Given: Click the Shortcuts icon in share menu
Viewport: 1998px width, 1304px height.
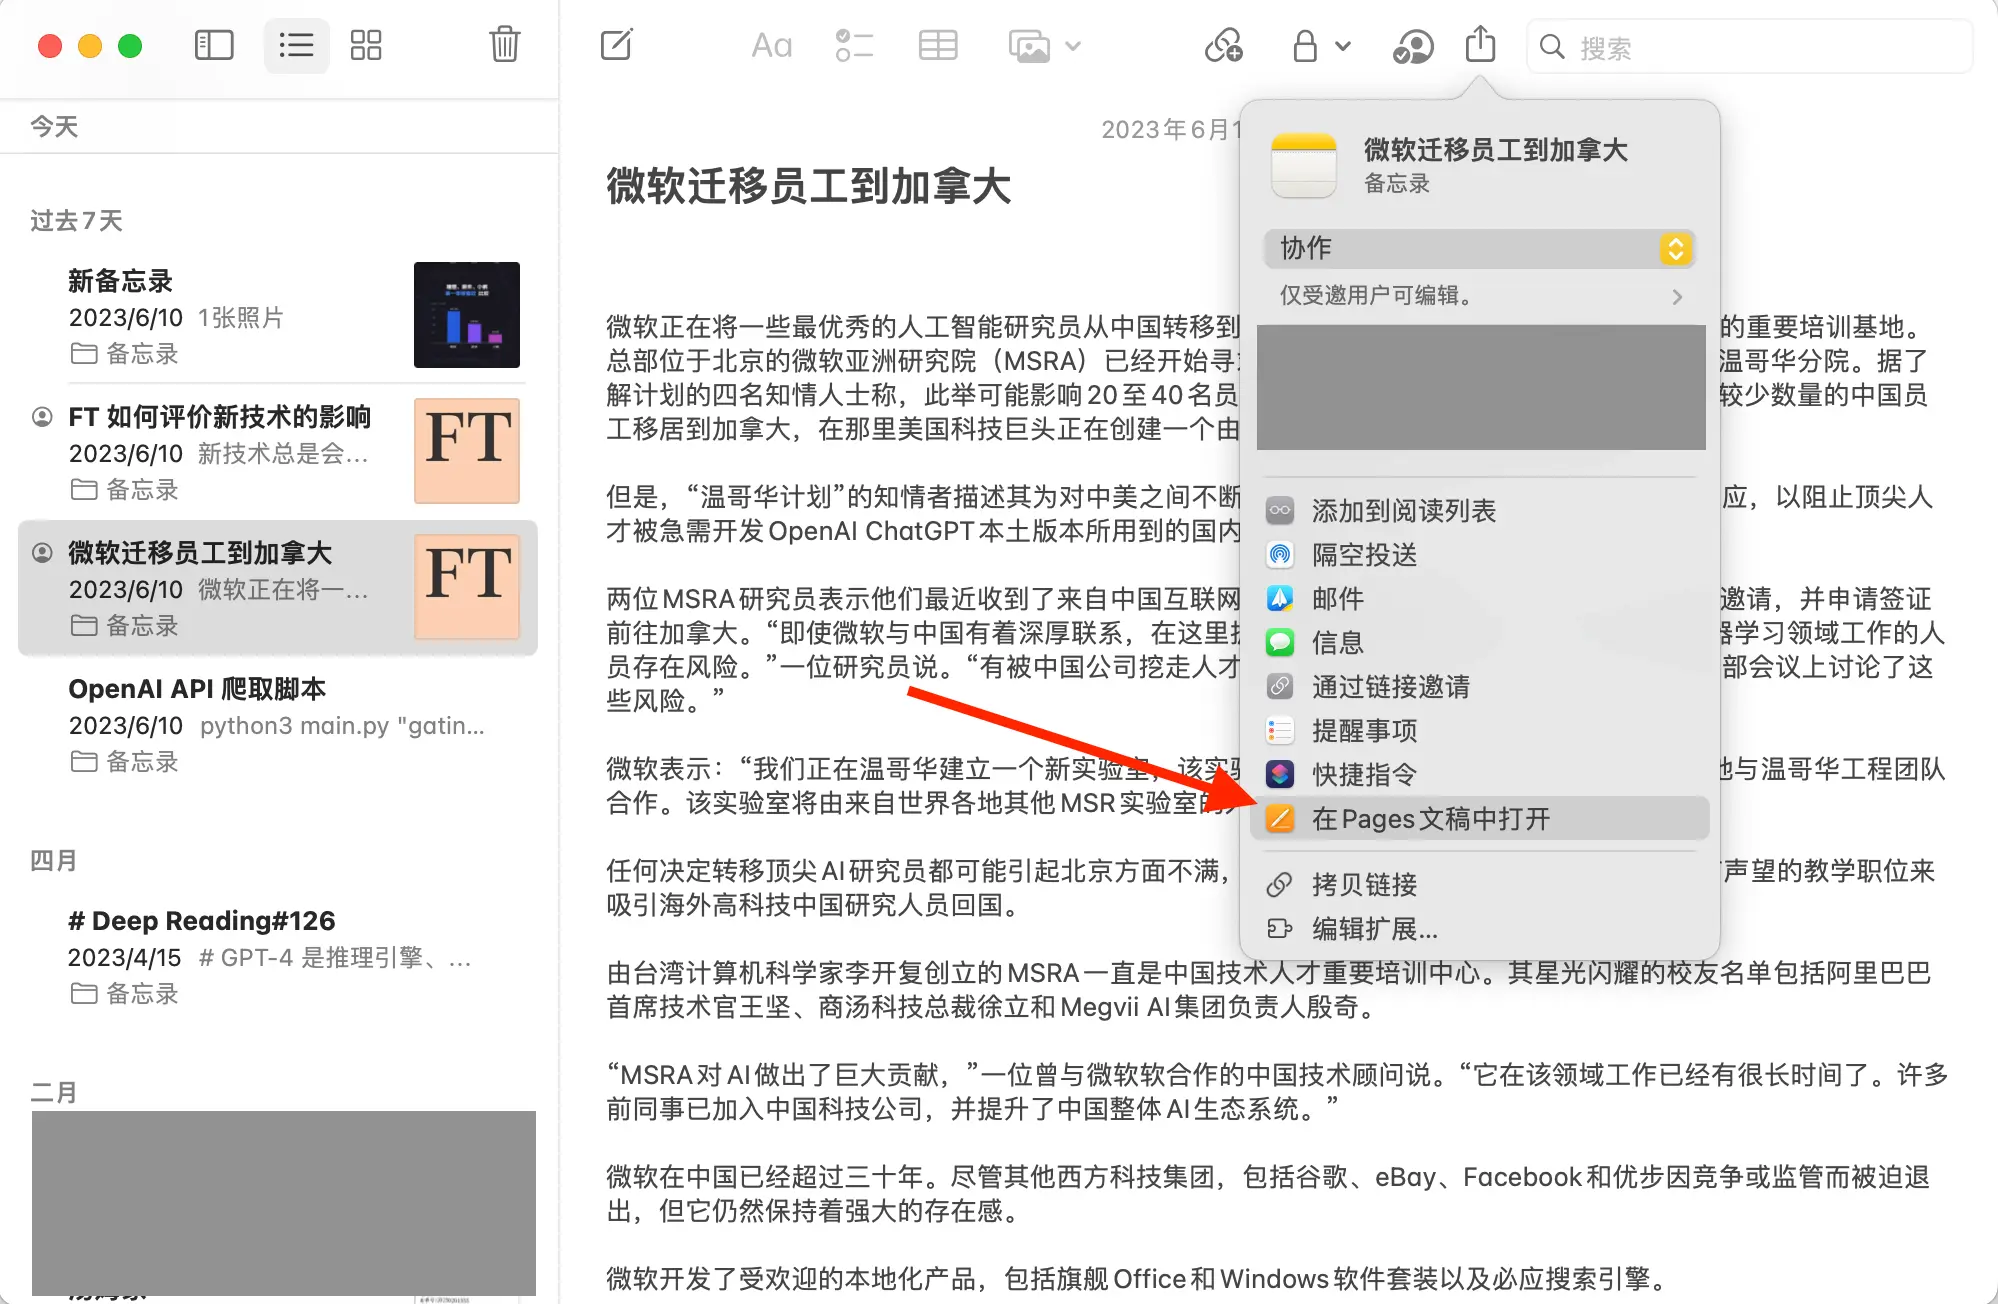Looking at the screenshot, I should tap(1280, 775).
